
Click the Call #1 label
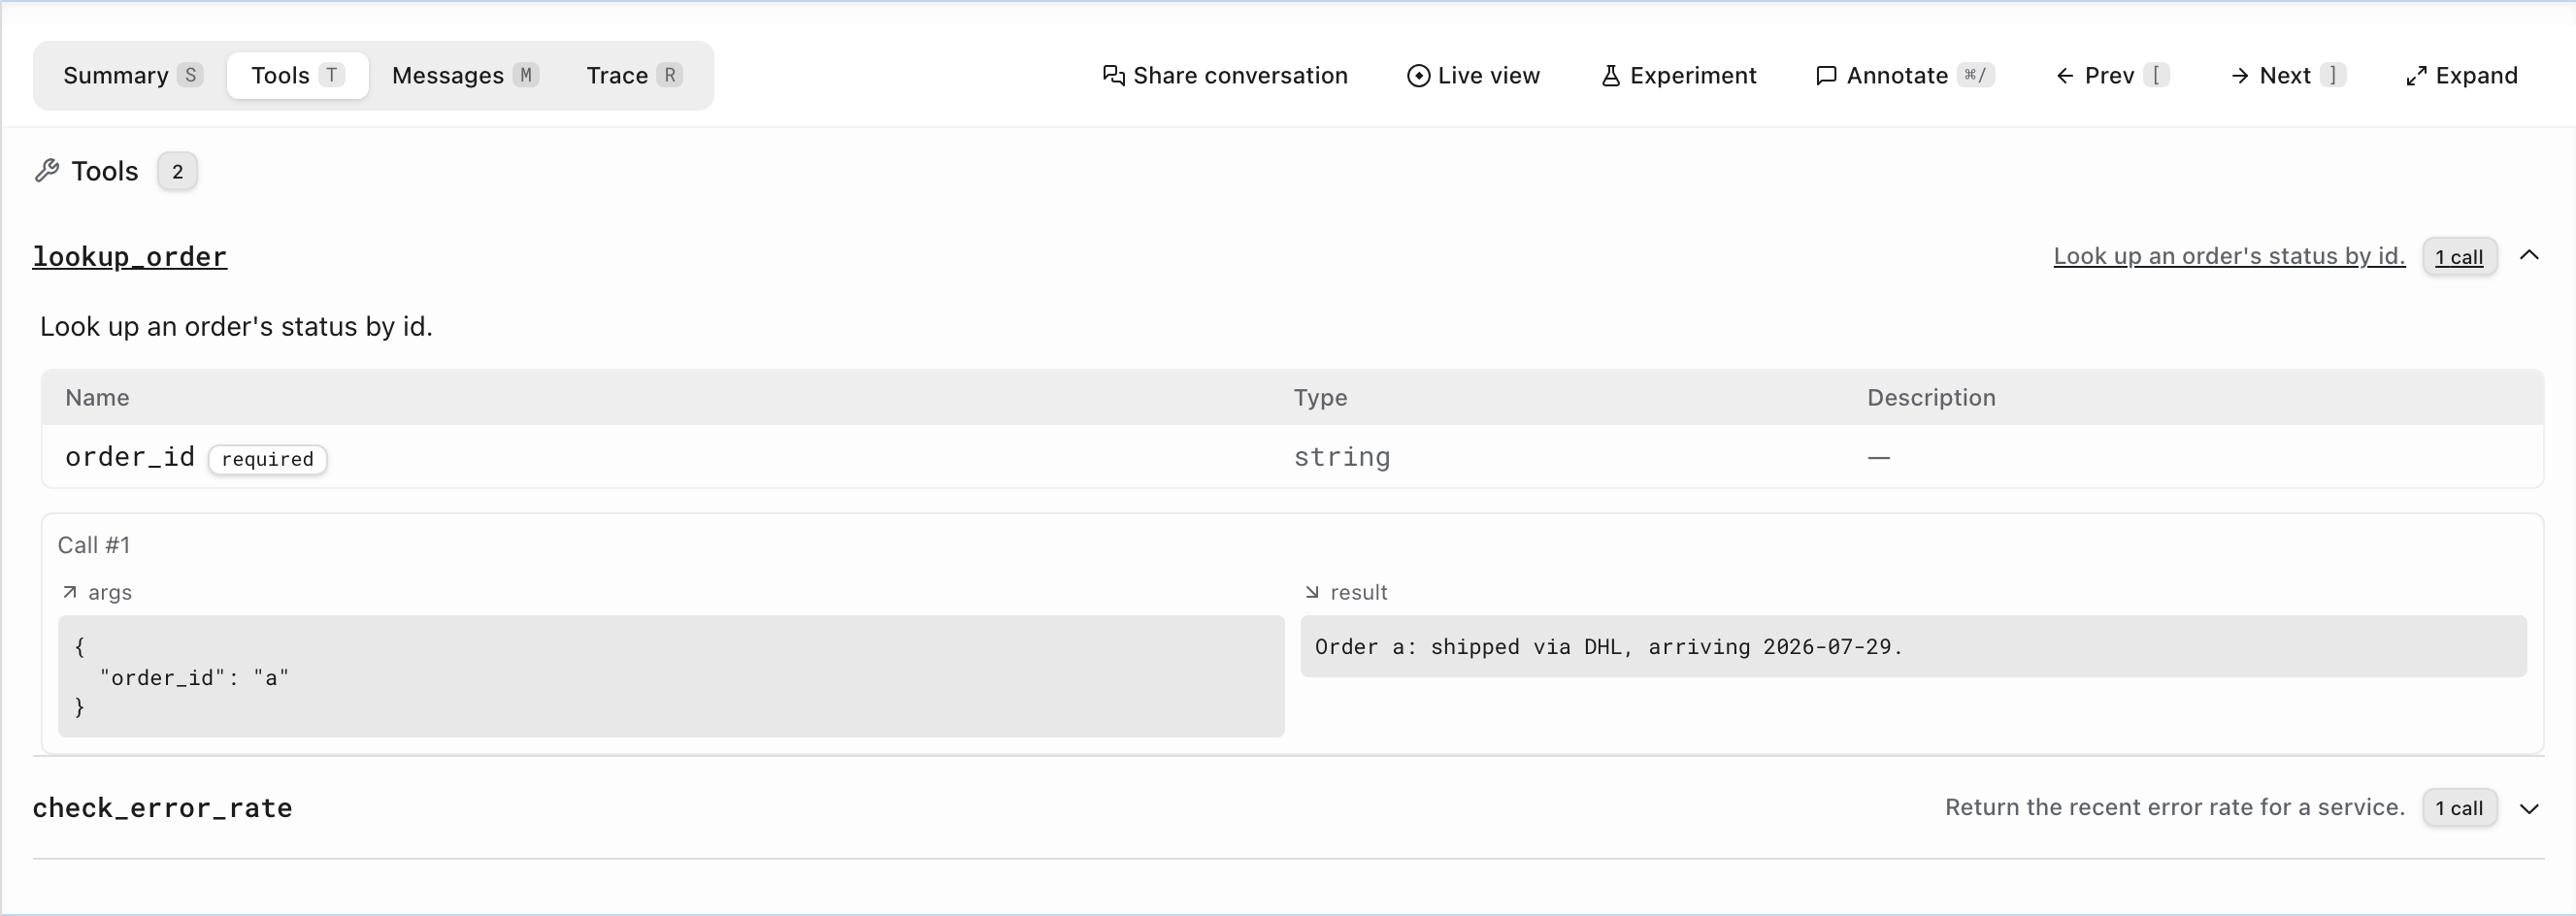[x=94, y=545]
